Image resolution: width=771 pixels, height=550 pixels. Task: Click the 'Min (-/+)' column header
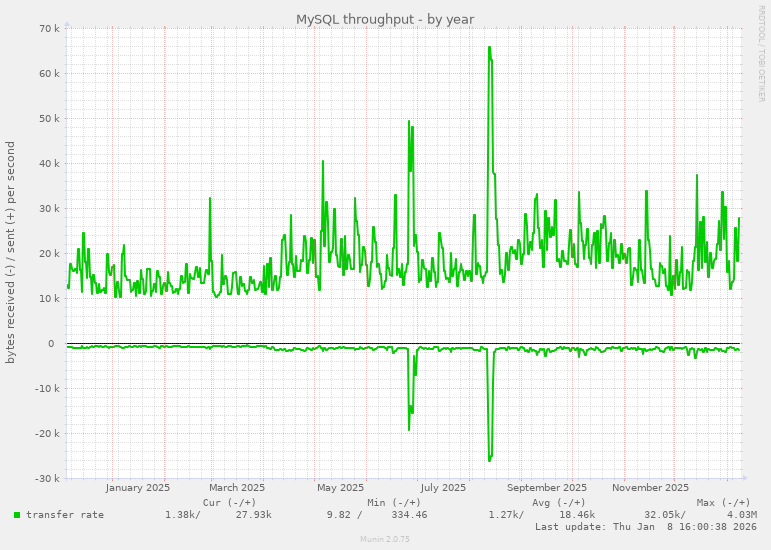394,503
